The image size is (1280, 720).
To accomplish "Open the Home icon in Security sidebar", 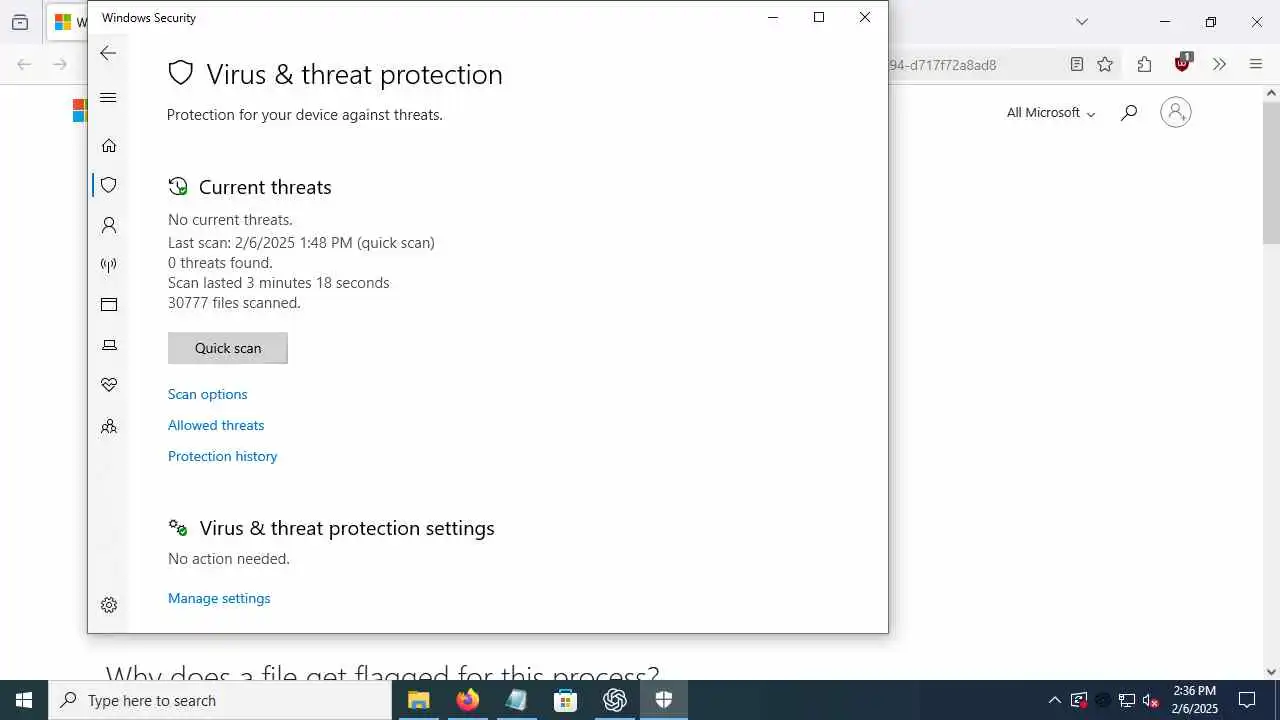I will (109, 146).
